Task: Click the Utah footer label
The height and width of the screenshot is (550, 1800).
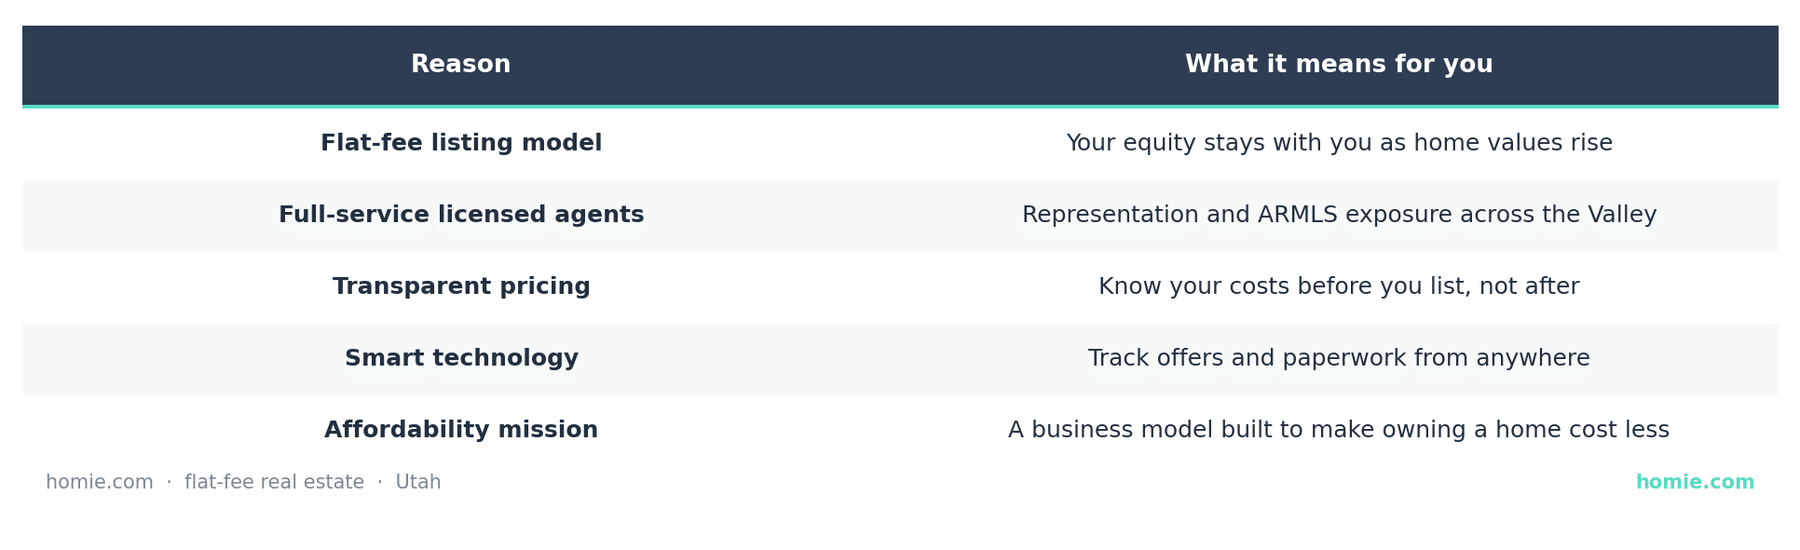Action: tap(418, 482)
